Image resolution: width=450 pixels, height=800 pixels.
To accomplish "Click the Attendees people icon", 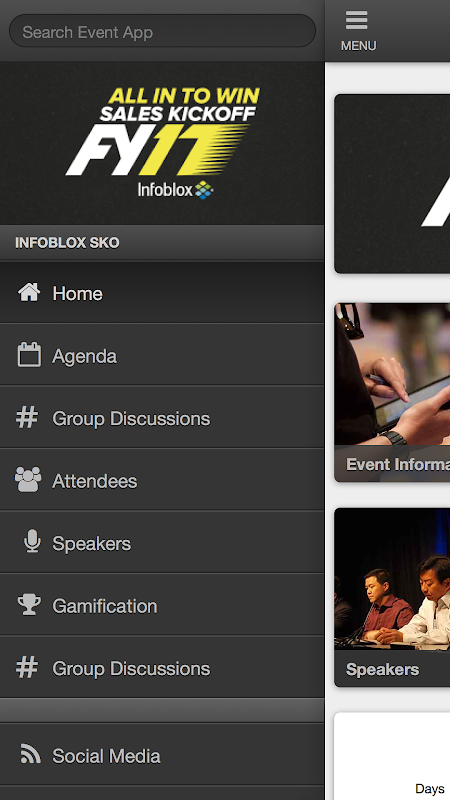I will (x=28, y=480).
